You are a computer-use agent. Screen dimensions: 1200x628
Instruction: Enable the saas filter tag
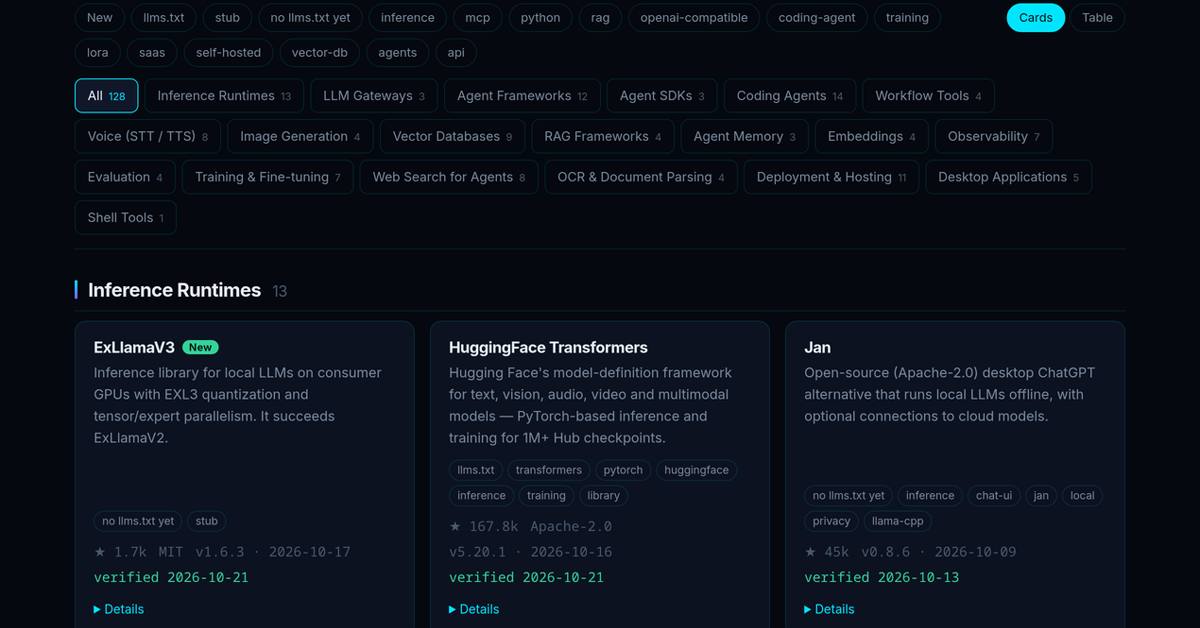pos(153,52)
